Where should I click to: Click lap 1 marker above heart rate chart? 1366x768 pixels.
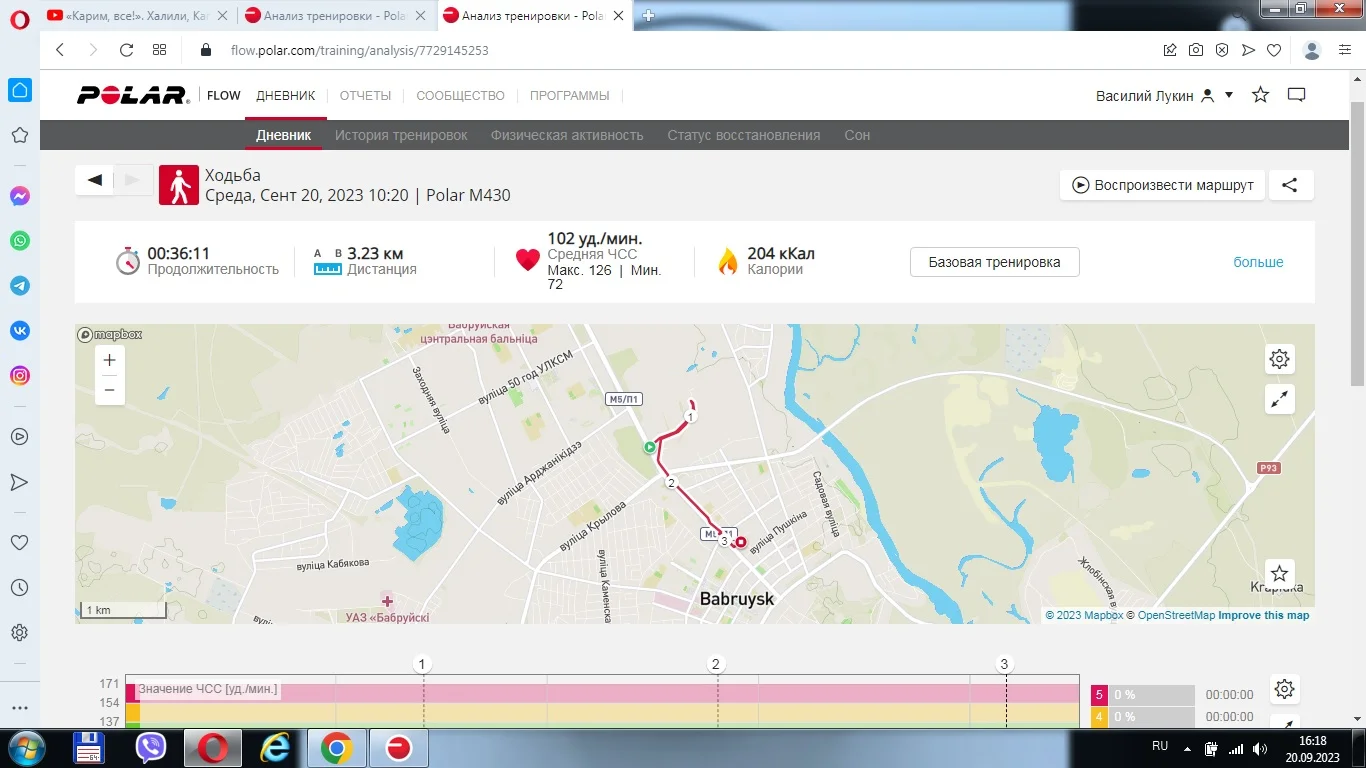pyautogui.click(x=423, y=664)
